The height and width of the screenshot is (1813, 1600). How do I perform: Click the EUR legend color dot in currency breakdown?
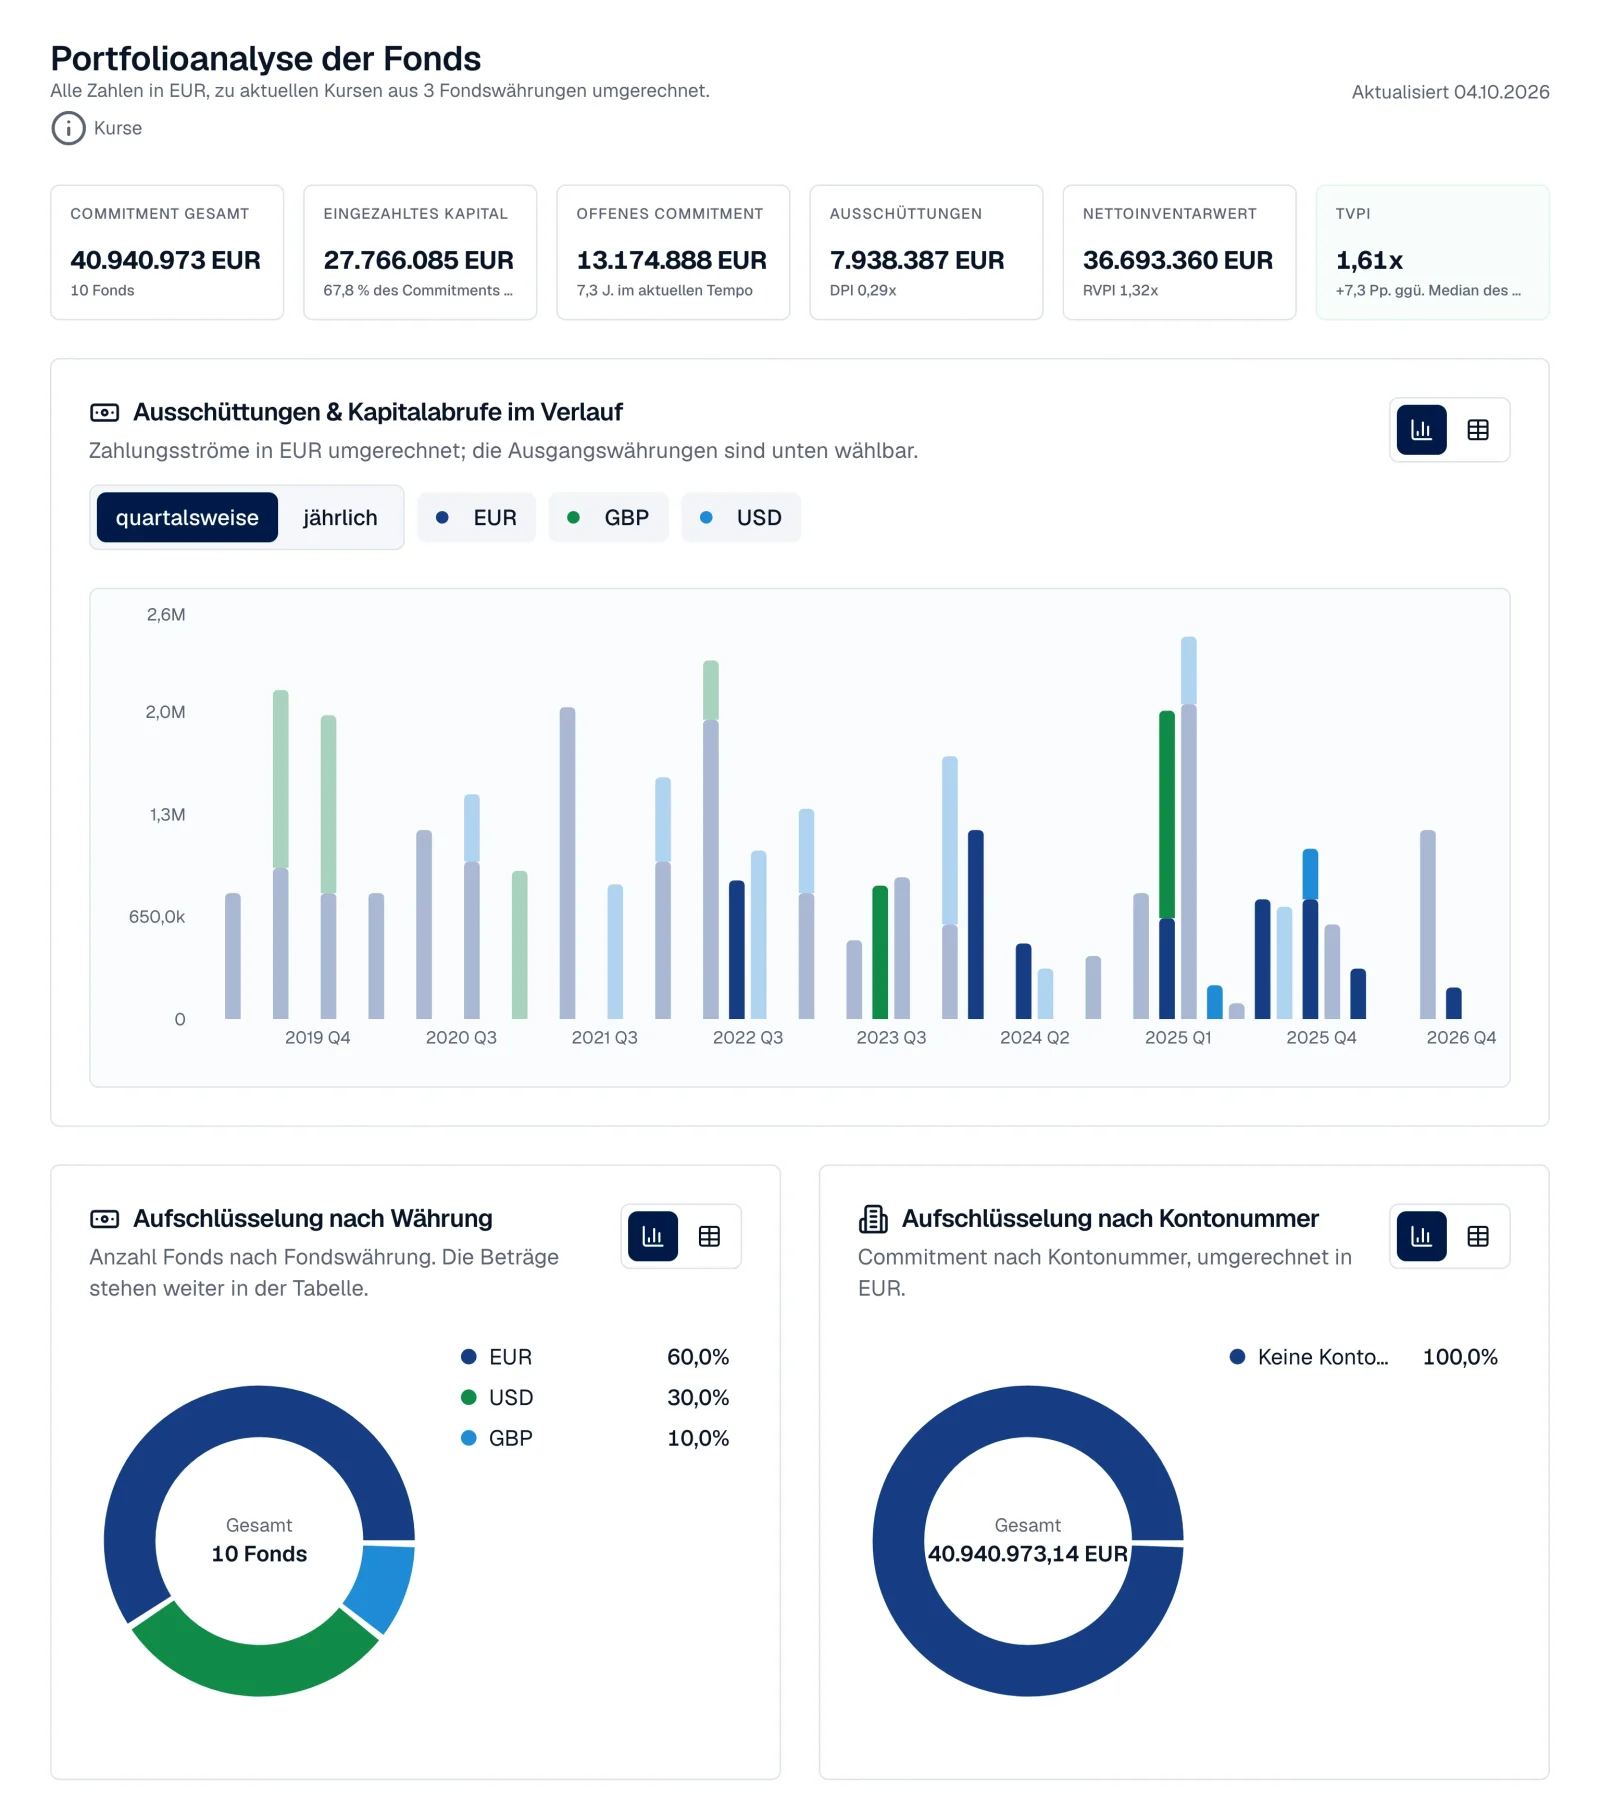[x=468, y=1357]
